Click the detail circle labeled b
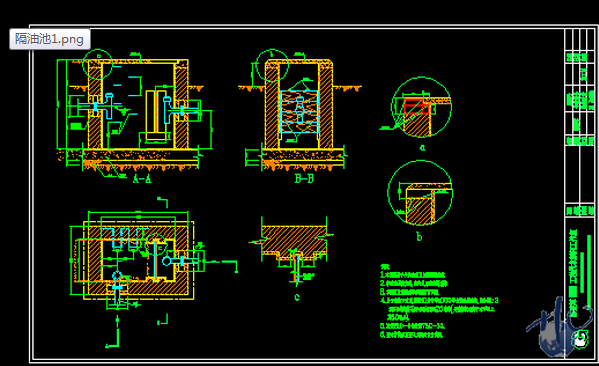The image size is (599, 366). pyautogui.click(x=420, y=193)
